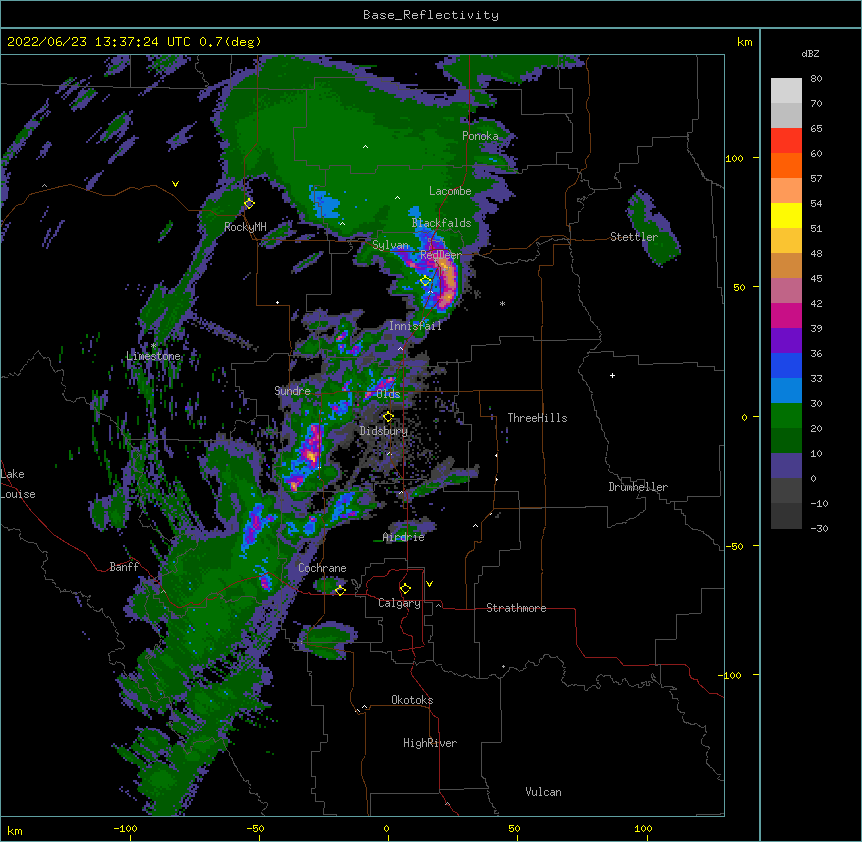Select the yellow diamond marker between Olds and Didsbury
Screen dimensions: 862x842
[x=388, y=416]
